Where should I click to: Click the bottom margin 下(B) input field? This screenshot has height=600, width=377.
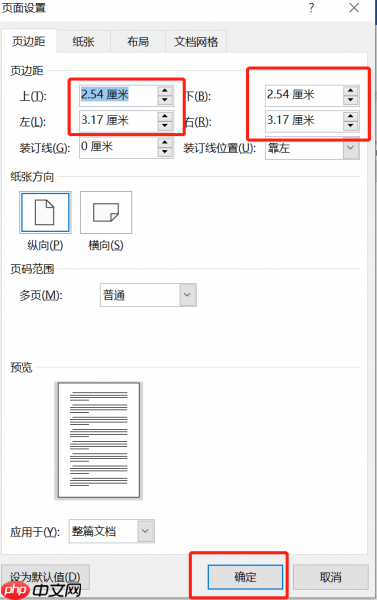point(304,95)
